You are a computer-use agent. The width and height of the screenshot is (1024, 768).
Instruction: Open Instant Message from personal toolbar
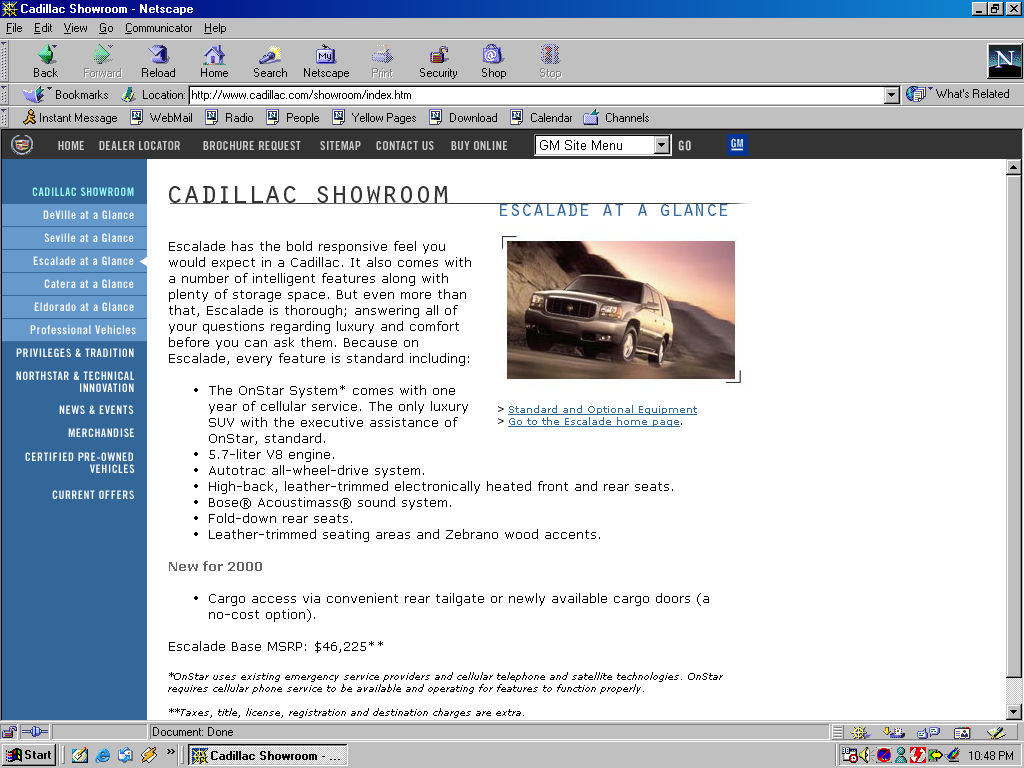(70, 118)
